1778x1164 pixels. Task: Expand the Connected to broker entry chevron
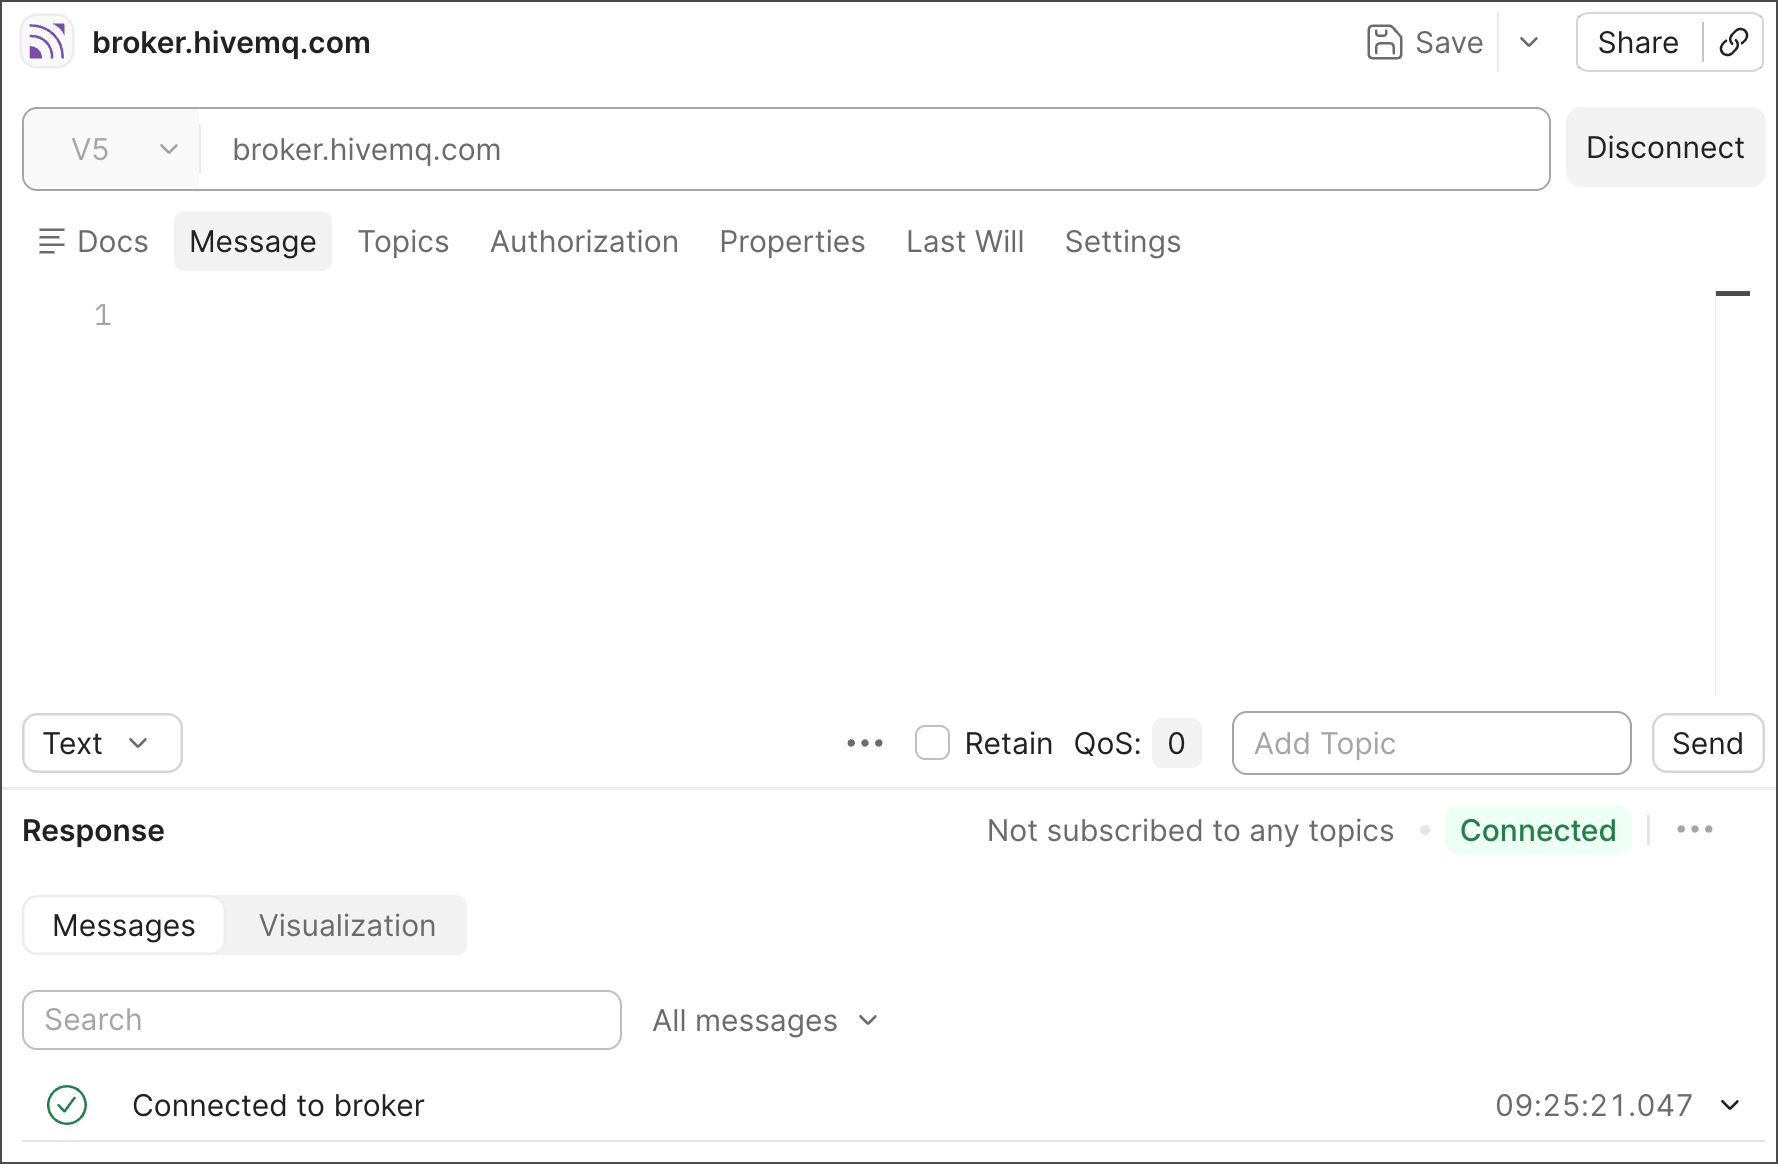(x=1730, y=1105)
